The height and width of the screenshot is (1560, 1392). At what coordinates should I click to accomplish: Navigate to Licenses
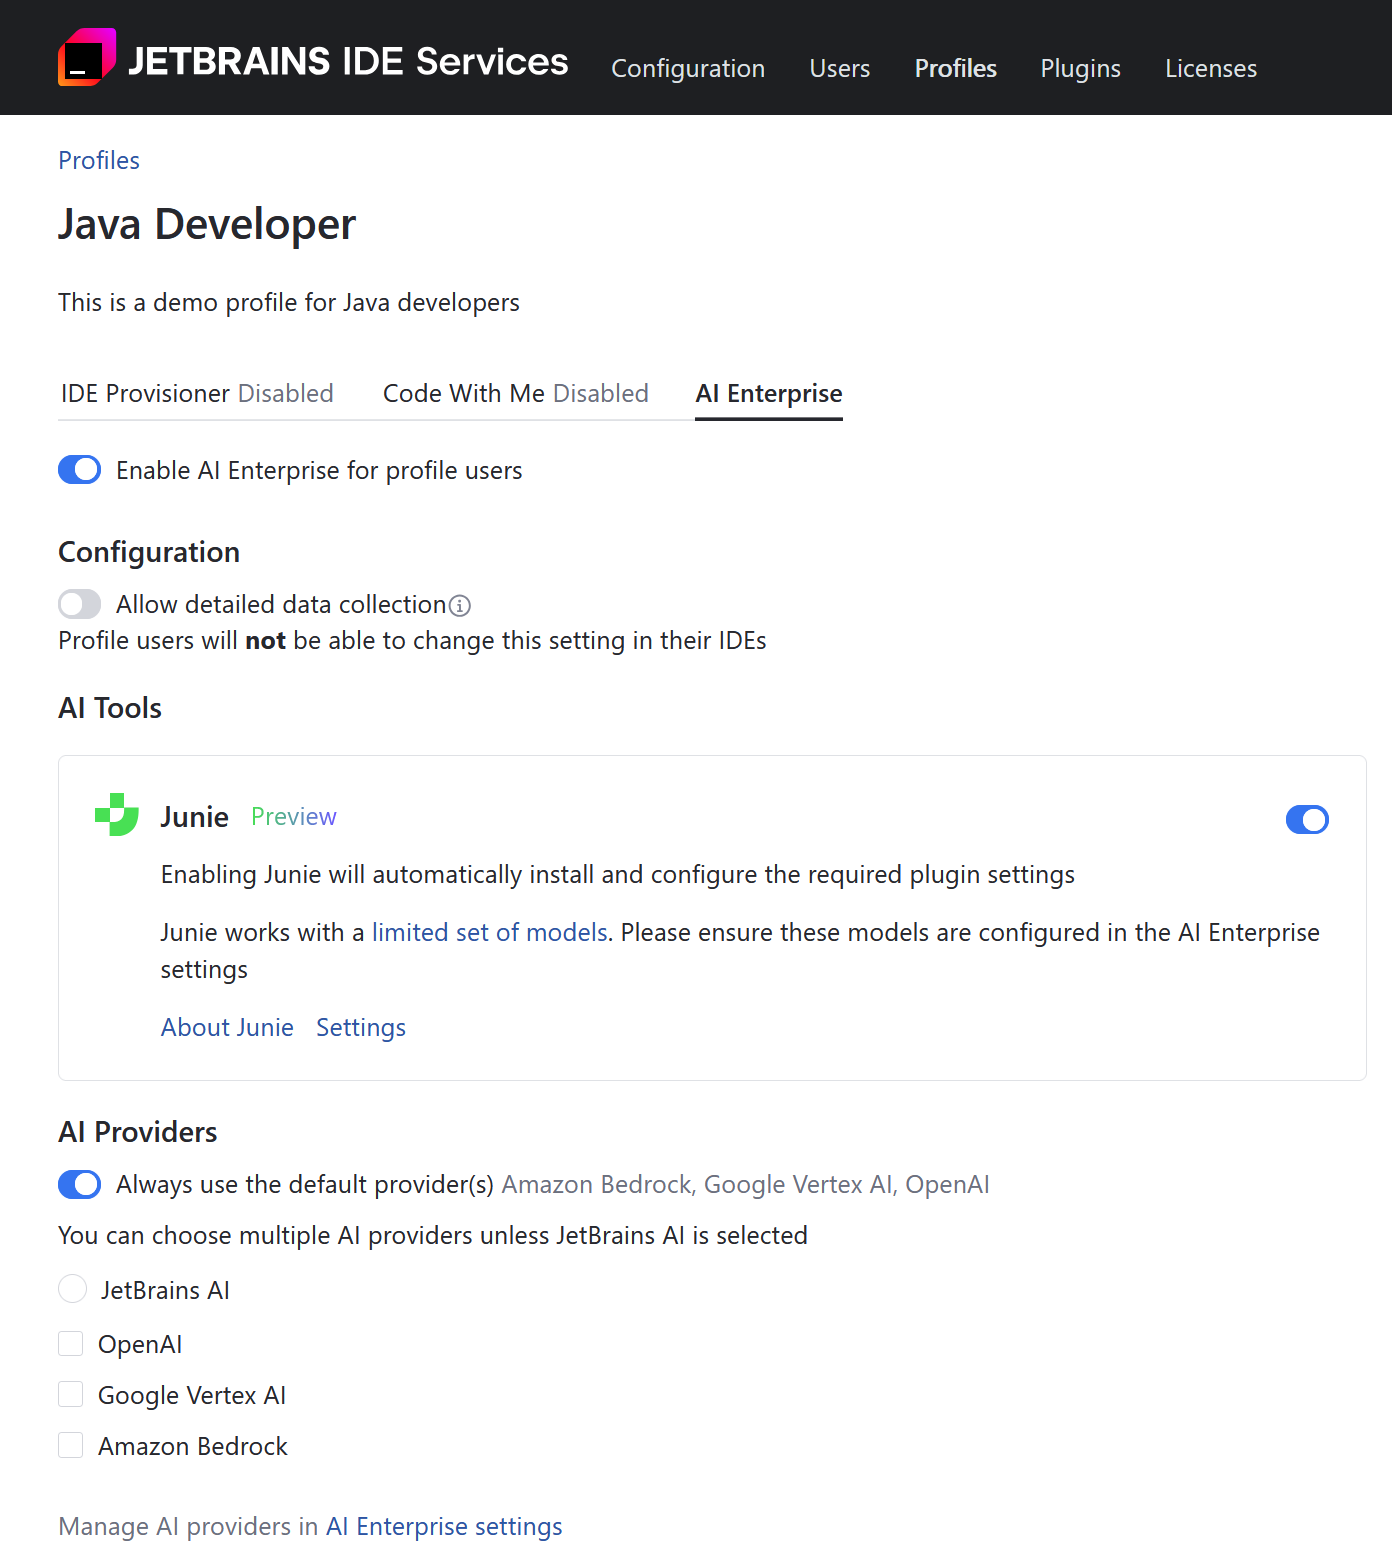1211,68
